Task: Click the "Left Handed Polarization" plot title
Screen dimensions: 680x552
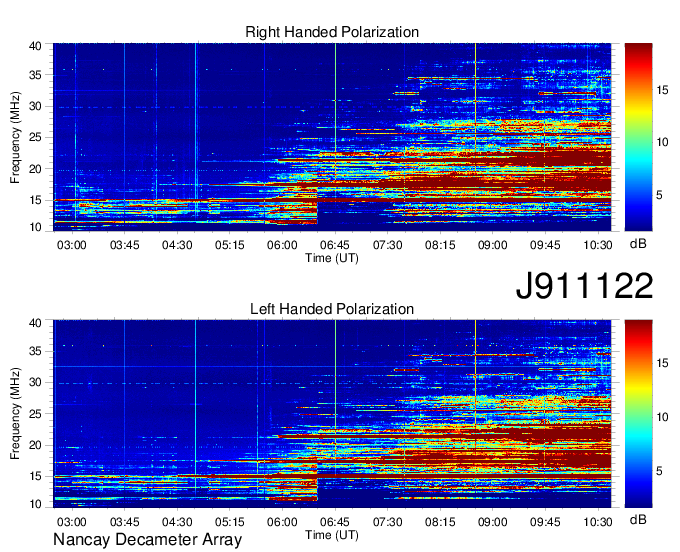Action: pos(332,309)
